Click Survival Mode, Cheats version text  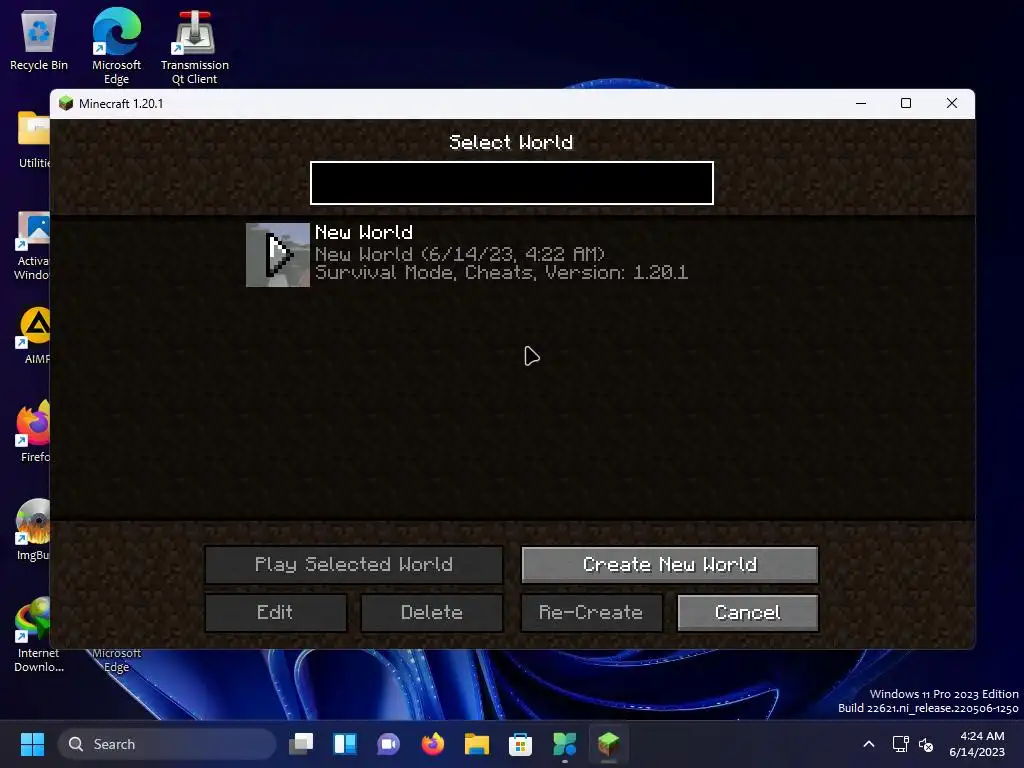[502, 272]
